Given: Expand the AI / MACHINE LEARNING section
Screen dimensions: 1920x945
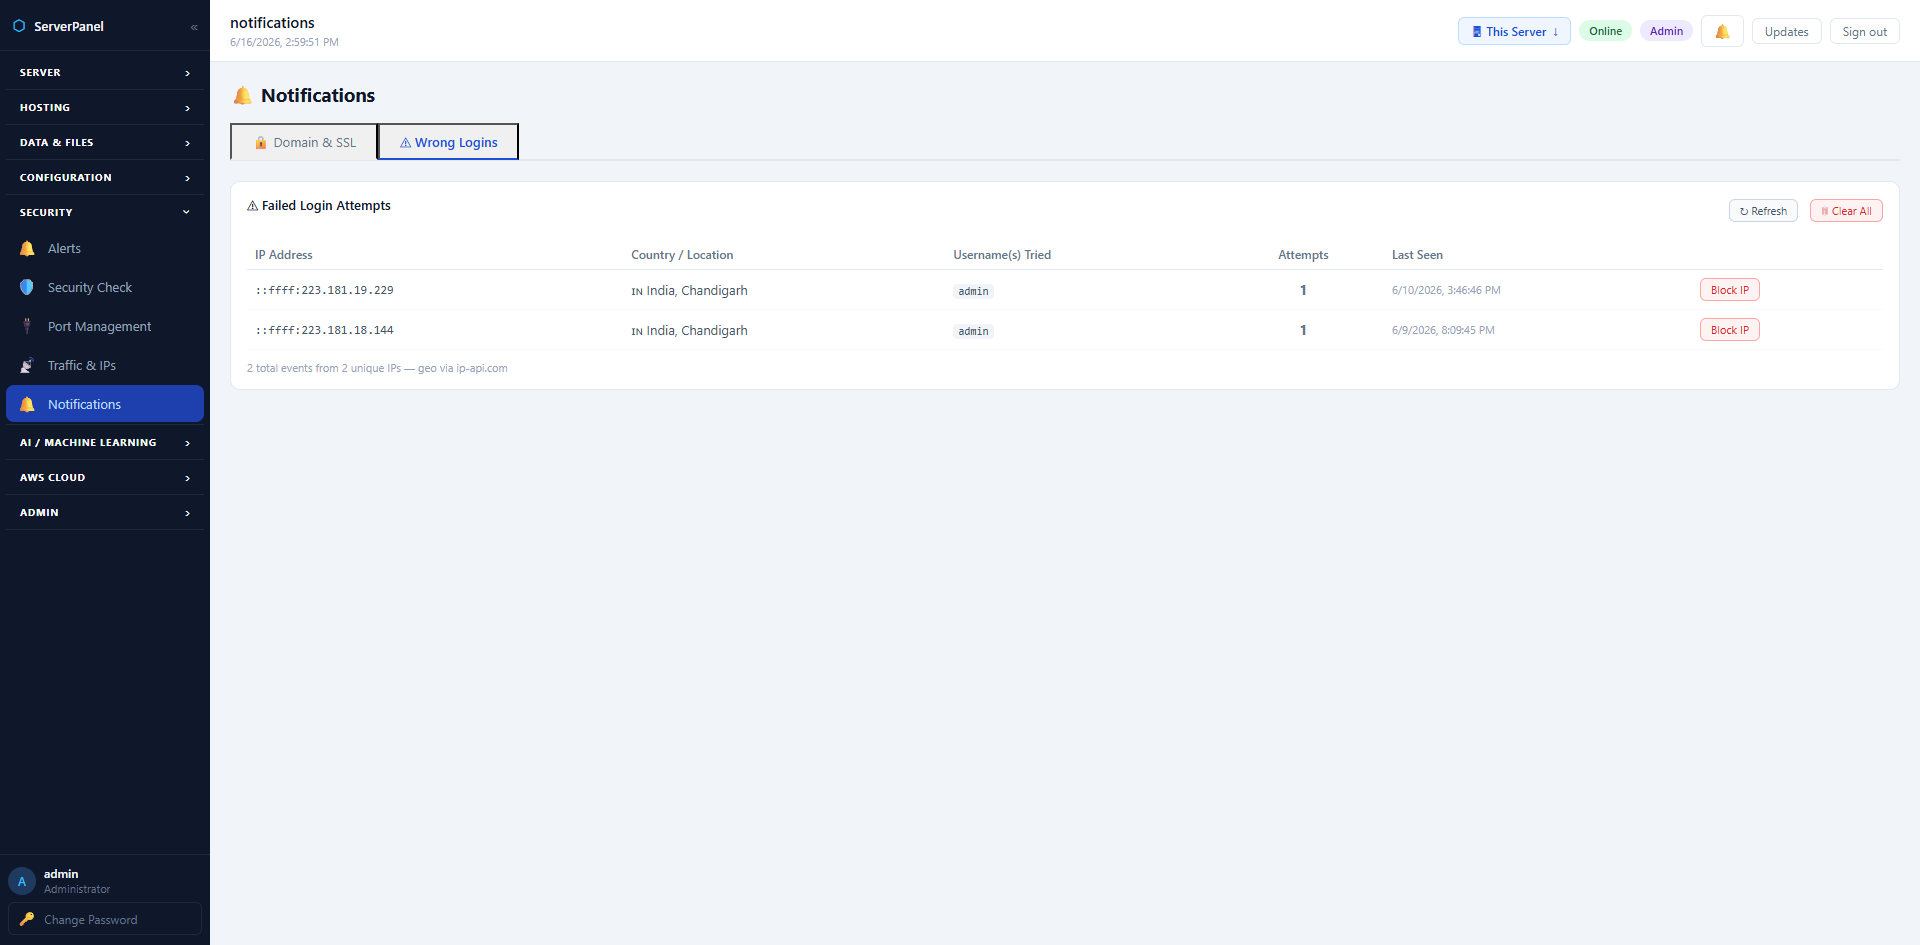Looking at the screenshot, I should tap(105, 443).
